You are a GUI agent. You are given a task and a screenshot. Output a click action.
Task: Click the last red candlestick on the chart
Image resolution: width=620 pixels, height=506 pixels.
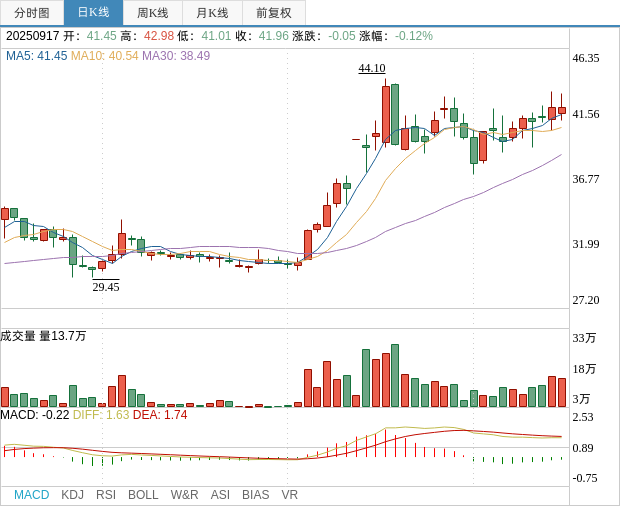coord(562,110)
